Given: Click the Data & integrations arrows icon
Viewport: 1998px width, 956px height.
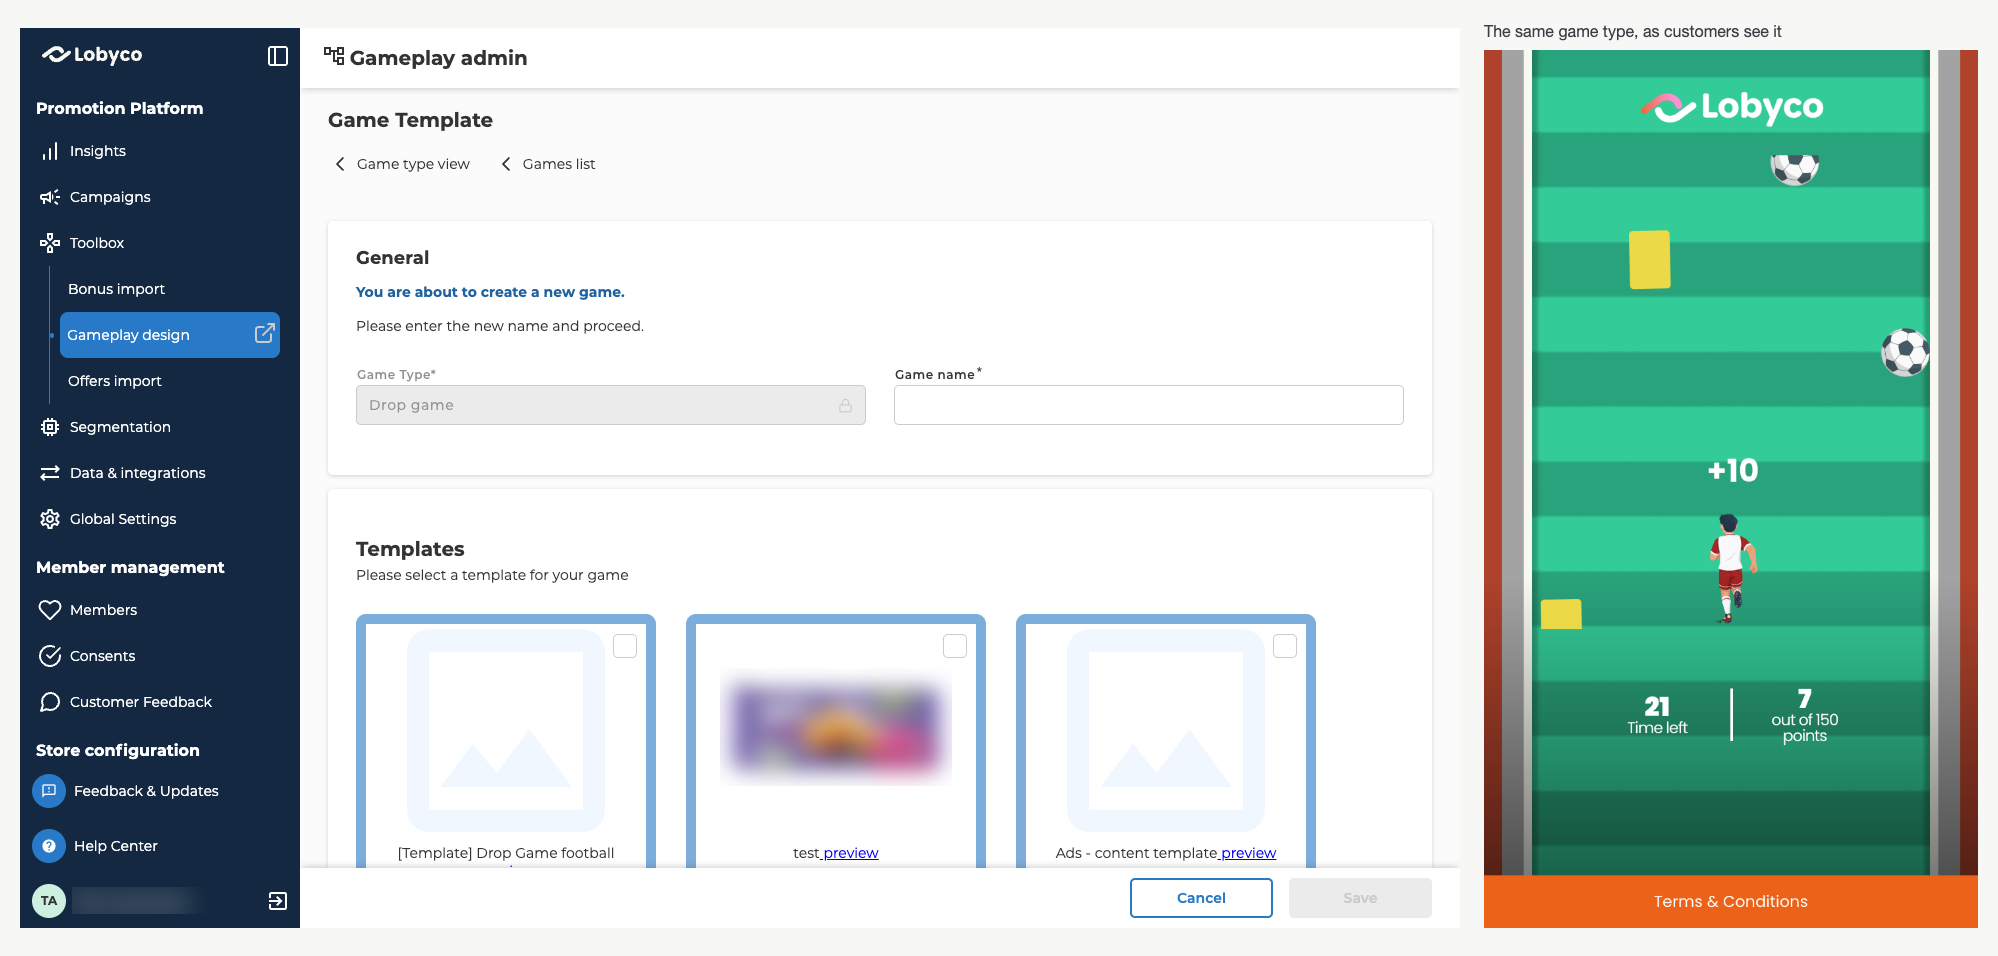Looking at the screenshot, I should (50, 473).
